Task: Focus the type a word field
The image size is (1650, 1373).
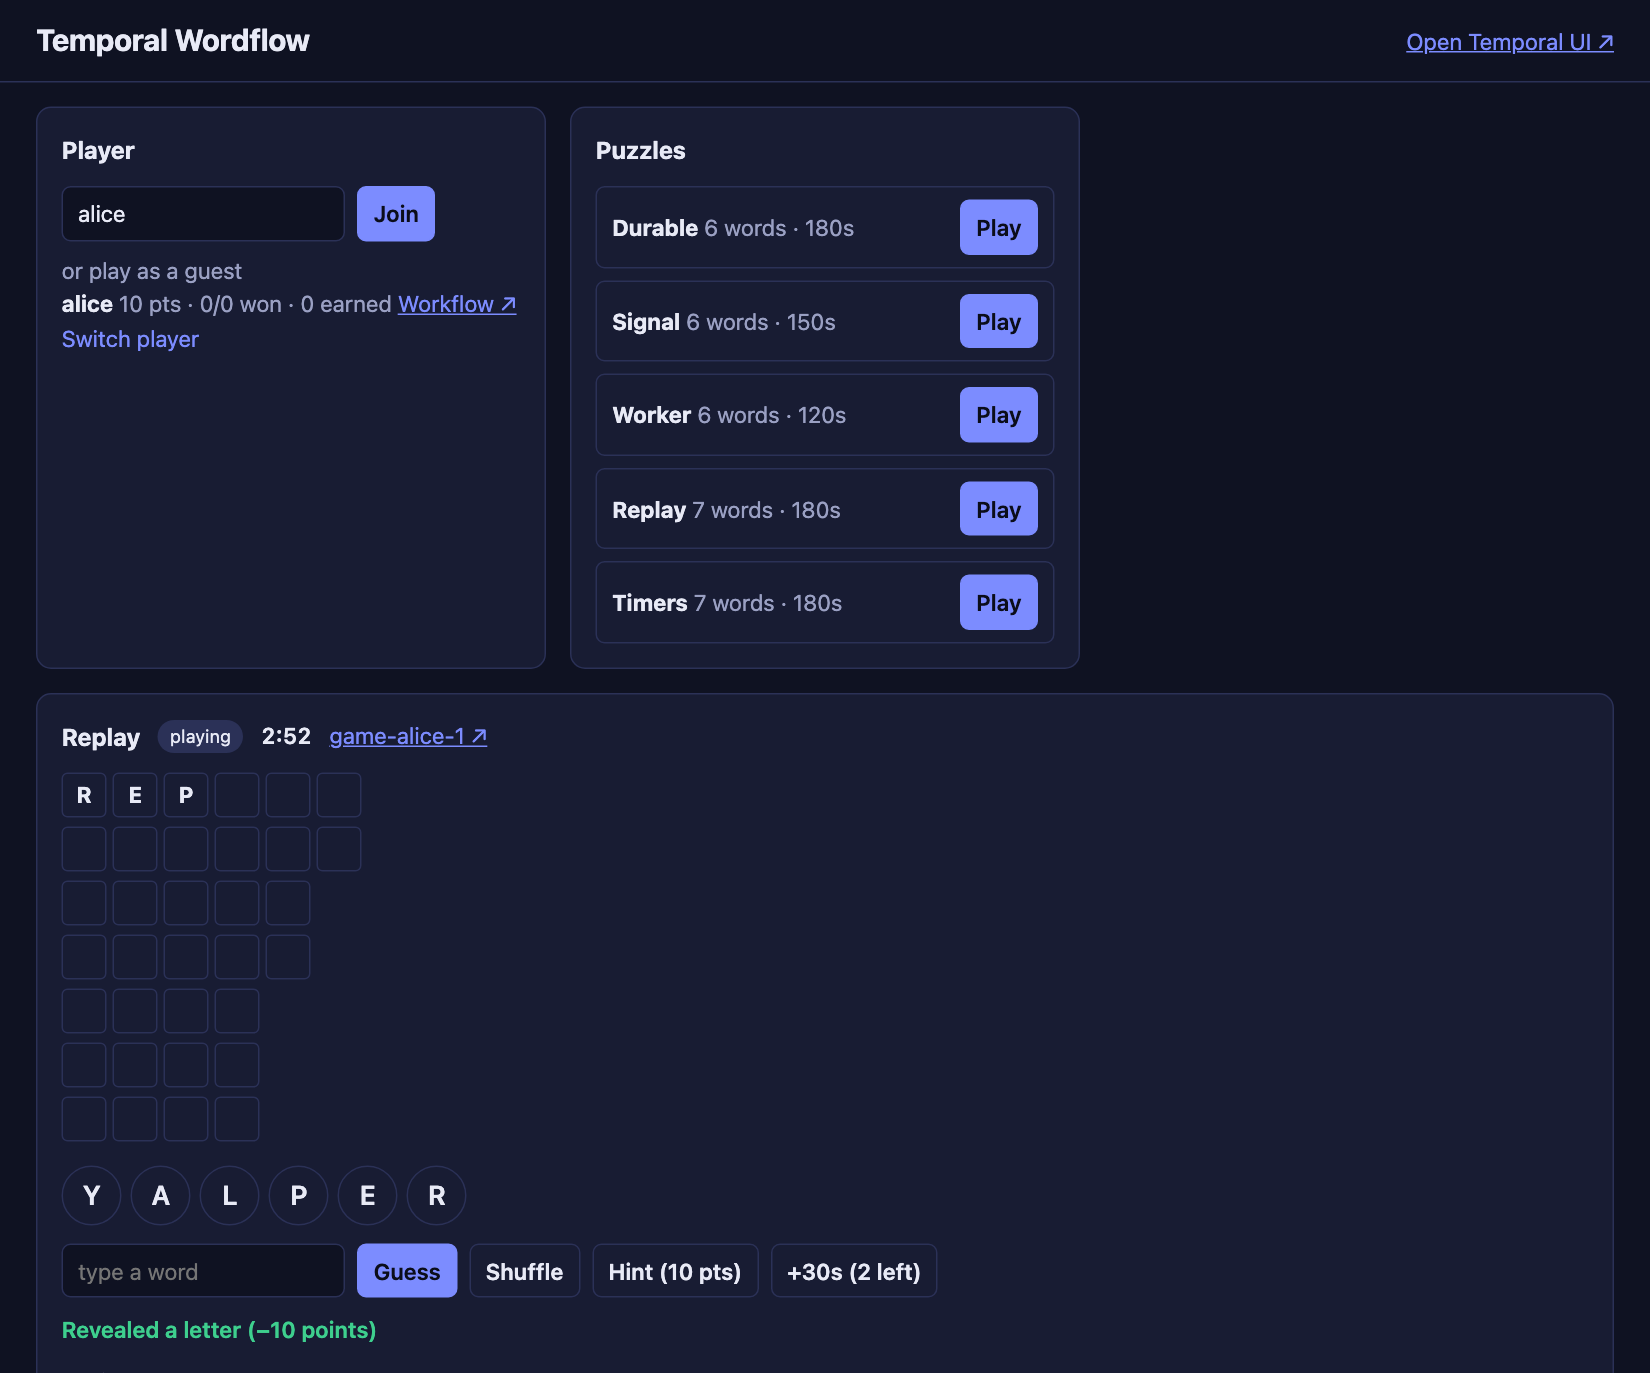Action: 203,1271
